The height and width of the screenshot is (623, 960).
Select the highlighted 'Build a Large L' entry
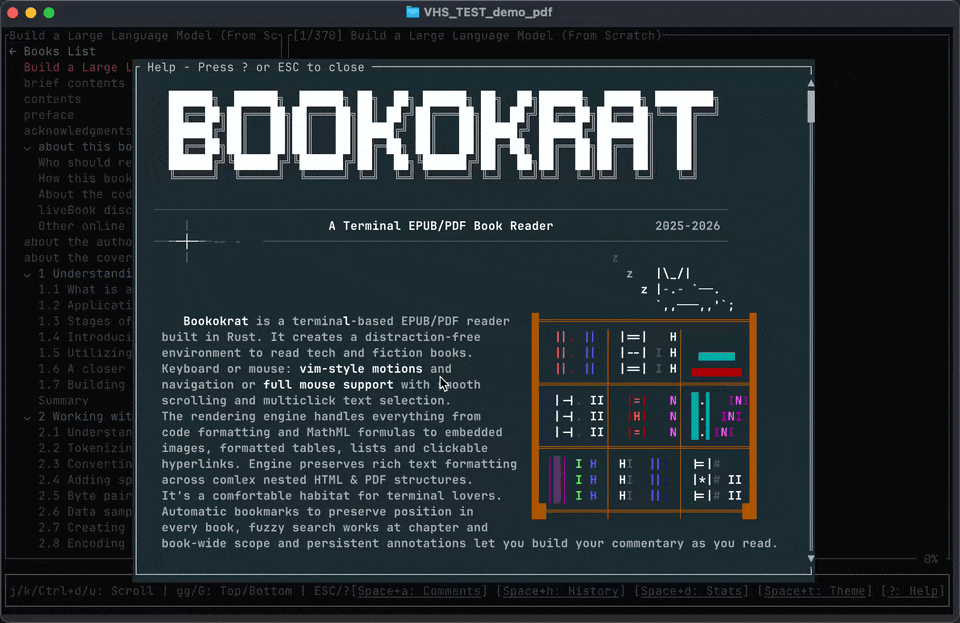(x=78, y=67)
